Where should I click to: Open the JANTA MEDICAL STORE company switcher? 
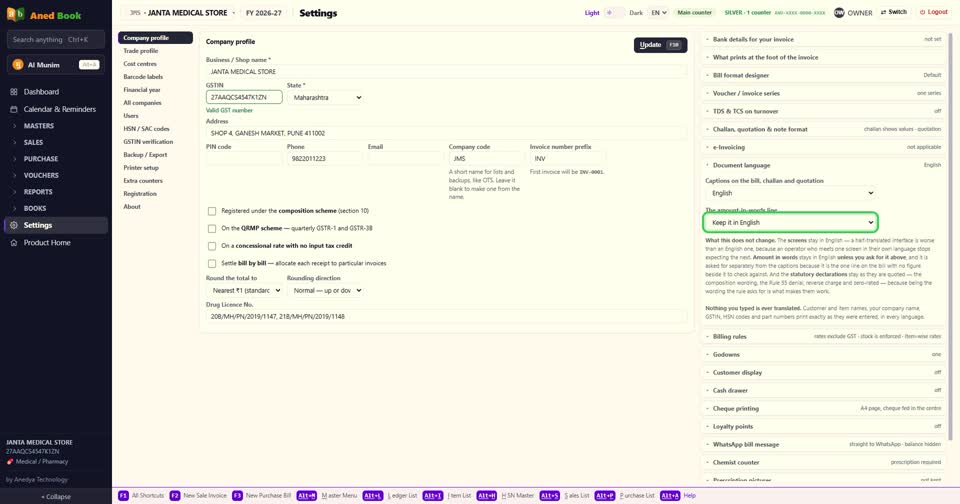[x=181, y=12]
